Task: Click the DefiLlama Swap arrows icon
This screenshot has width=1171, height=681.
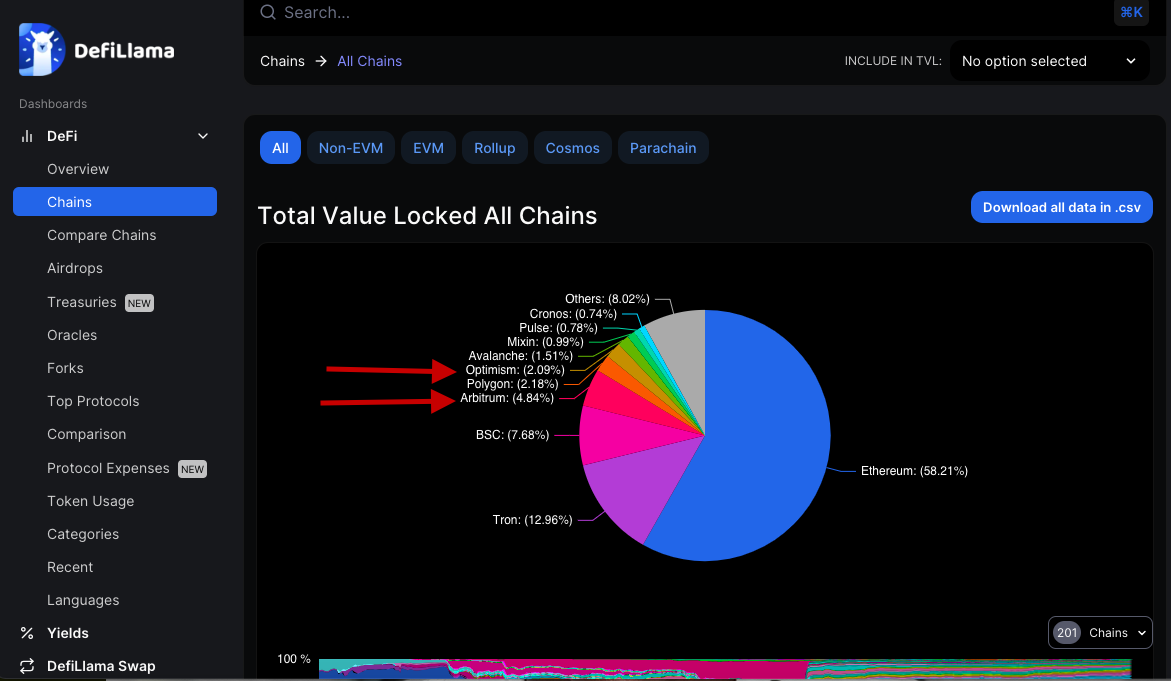Action: coord(27,666)
